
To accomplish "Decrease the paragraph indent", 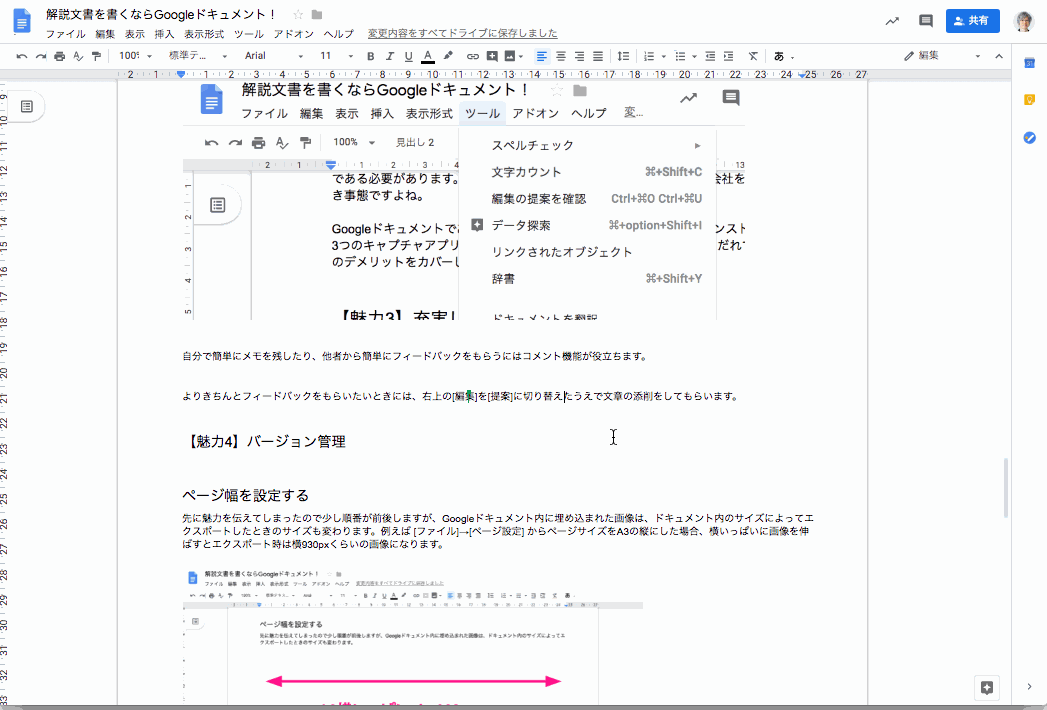I will [710, 56].
